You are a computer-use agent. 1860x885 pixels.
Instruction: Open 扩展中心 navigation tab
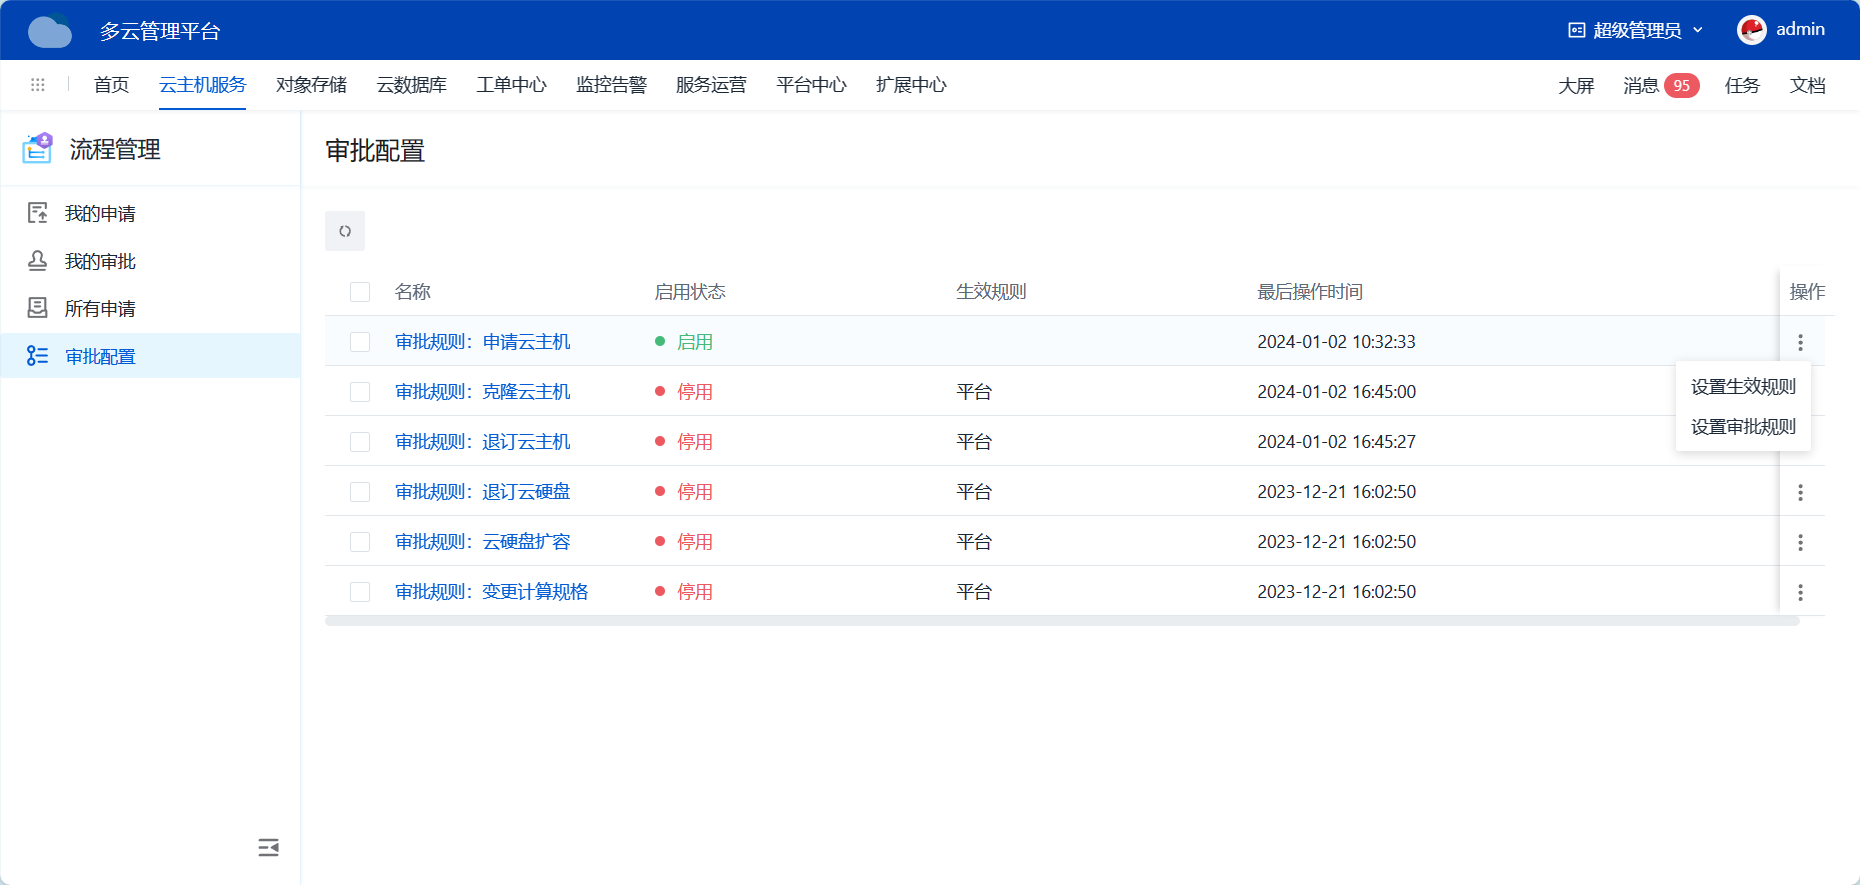[911, 85]
